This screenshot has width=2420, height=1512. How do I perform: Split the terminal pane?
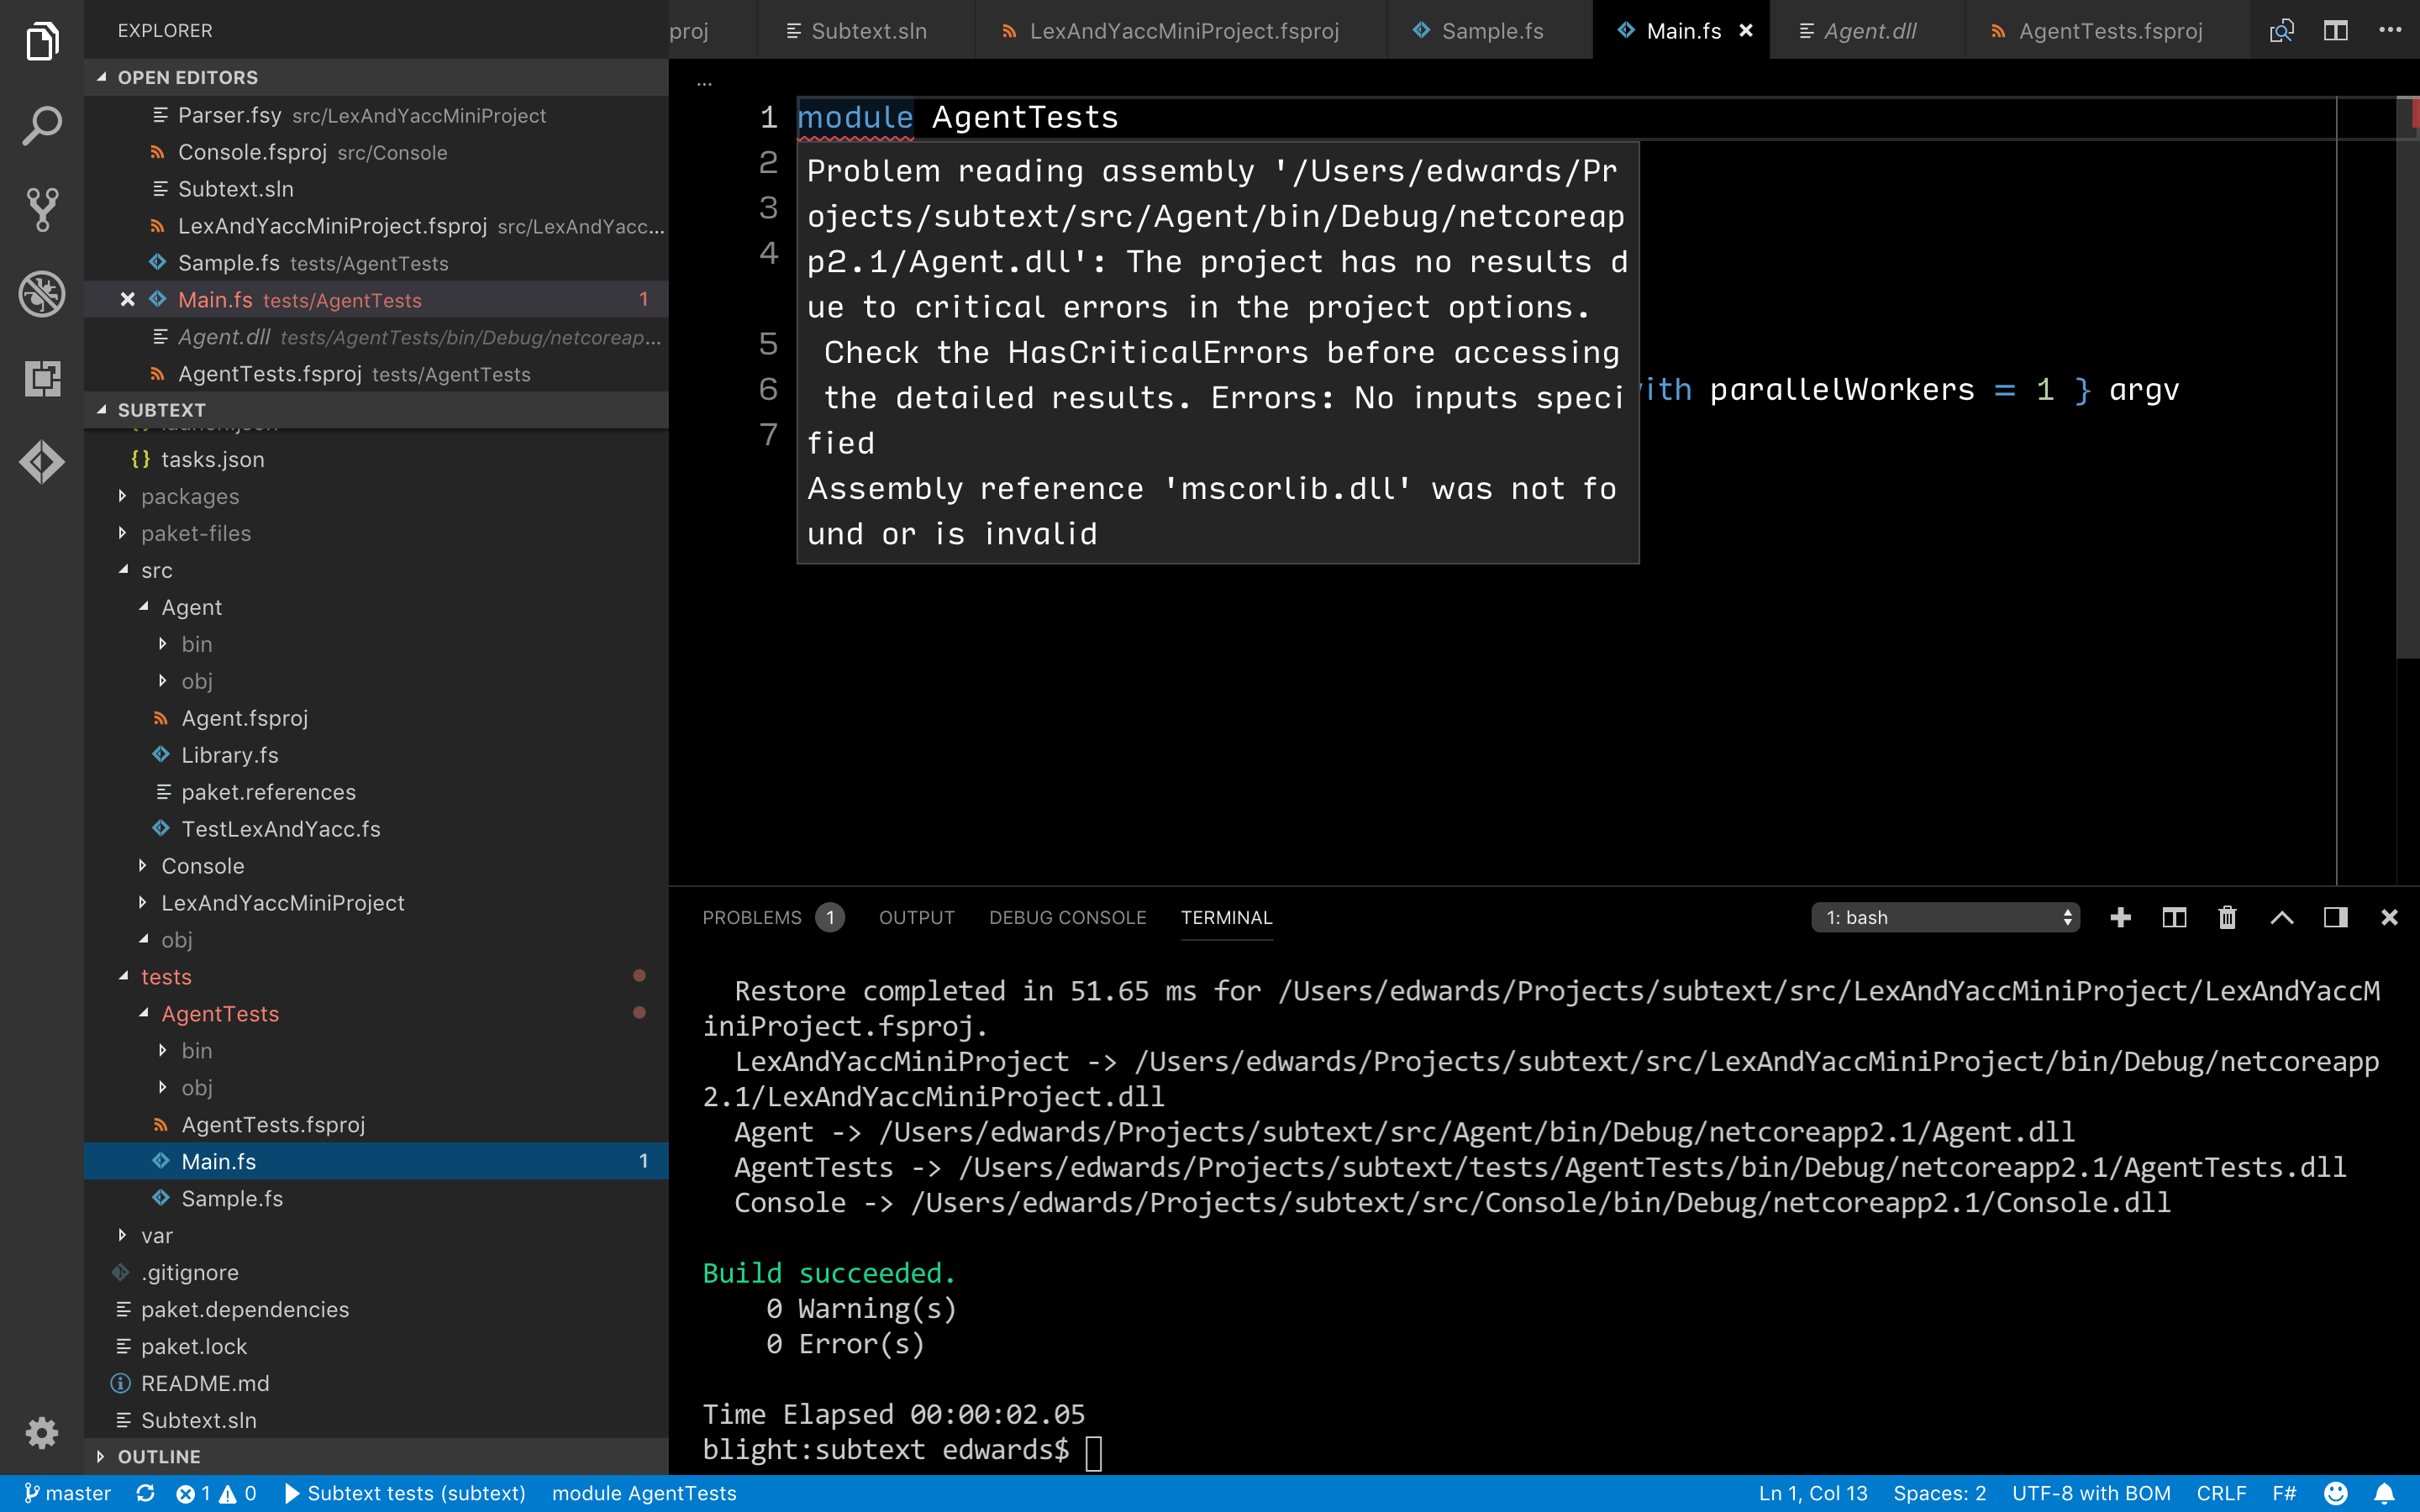click(2174, 917)
